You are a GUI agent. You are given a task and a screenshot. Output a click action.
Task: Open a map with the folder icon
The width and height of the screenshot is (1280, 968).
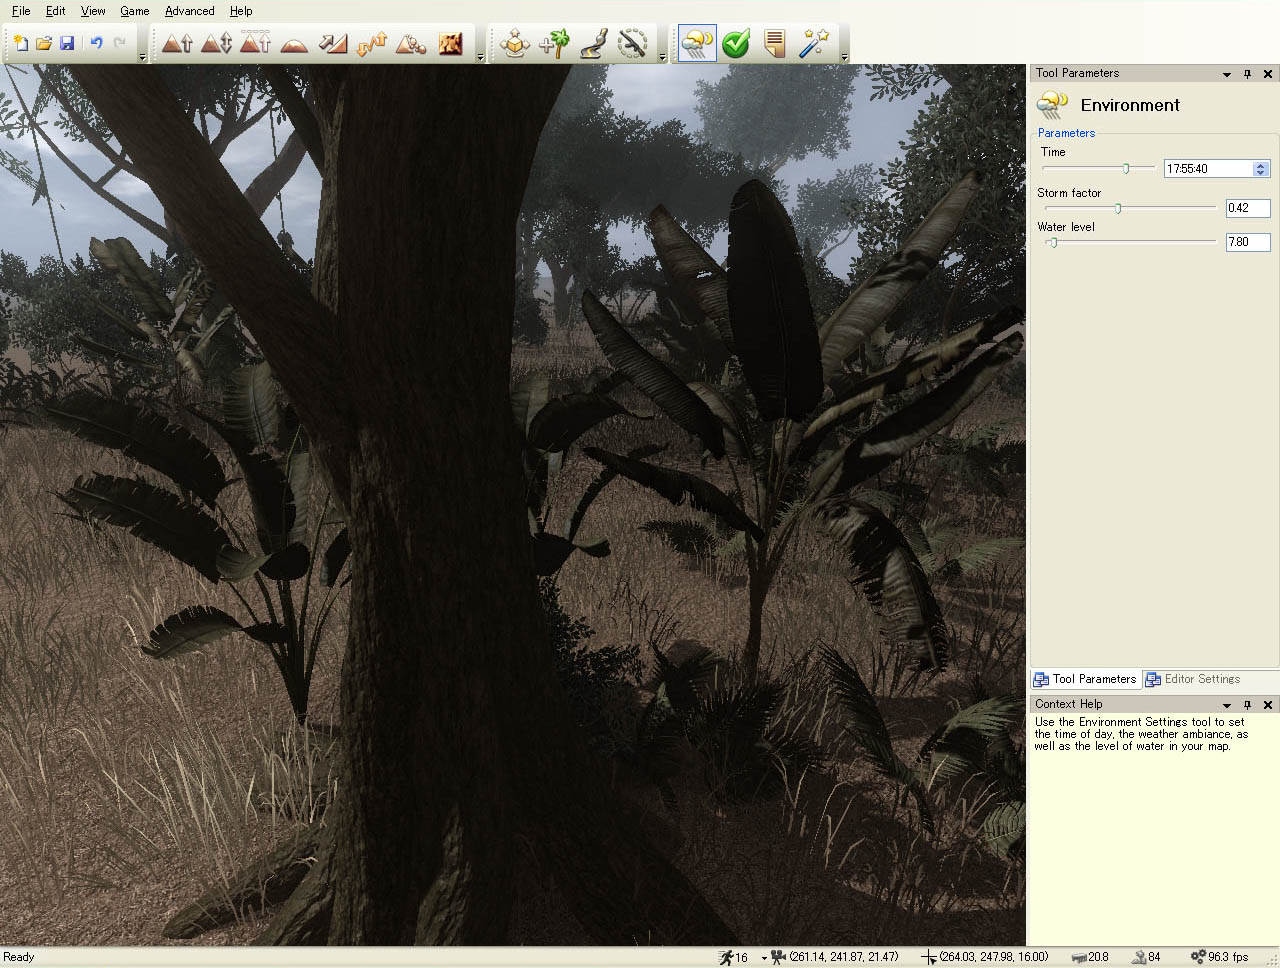tap(44, 43)
